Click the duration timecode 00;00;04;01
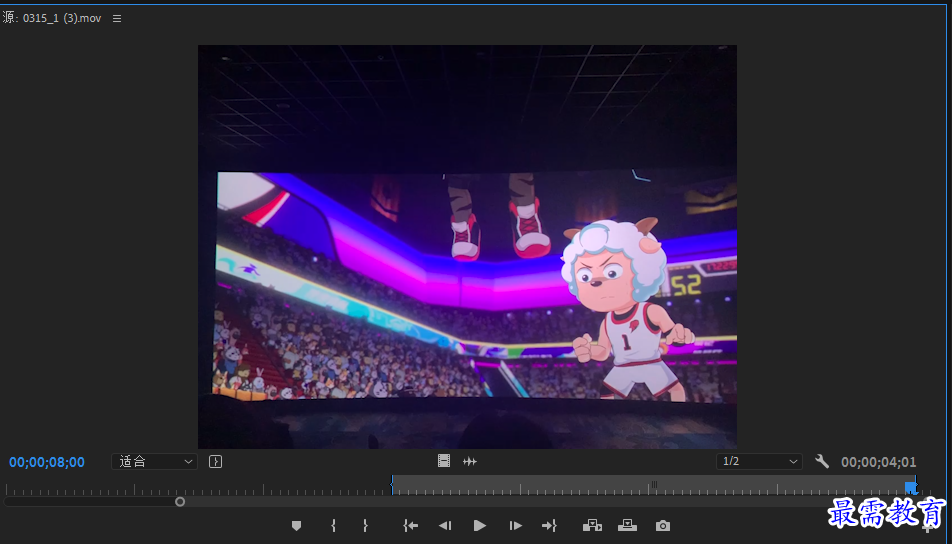Screen dimensions: 952x544 878,462
